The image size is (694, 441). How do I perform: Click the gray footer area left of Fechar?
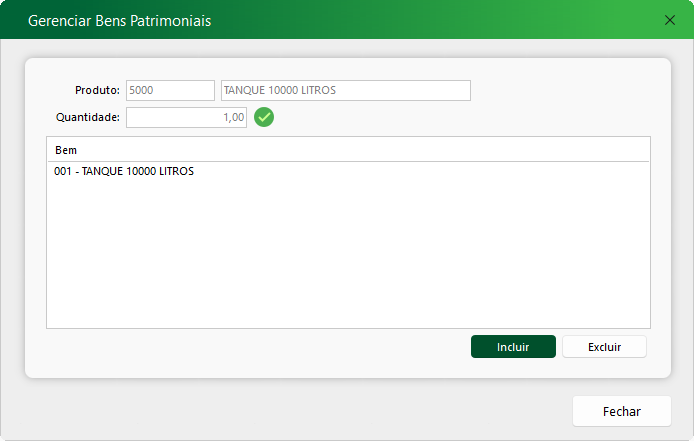click(300, 411)
